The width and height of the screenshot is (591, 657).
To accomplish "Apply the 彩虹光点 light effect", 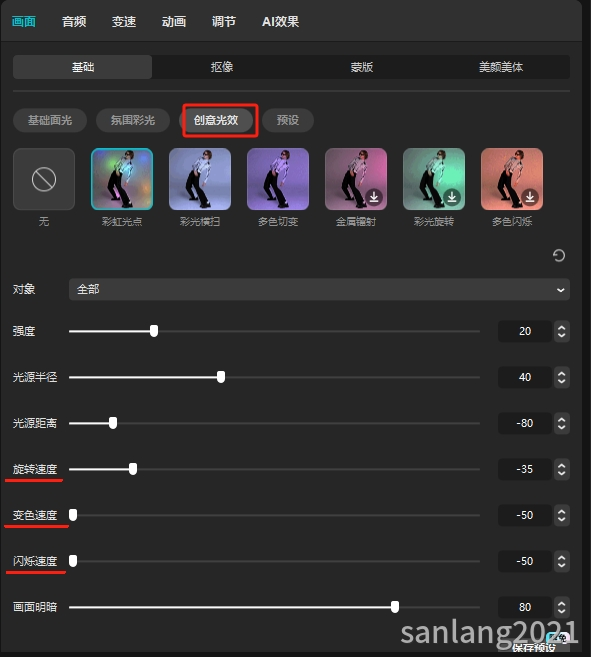I will click(x=122, y=179).
